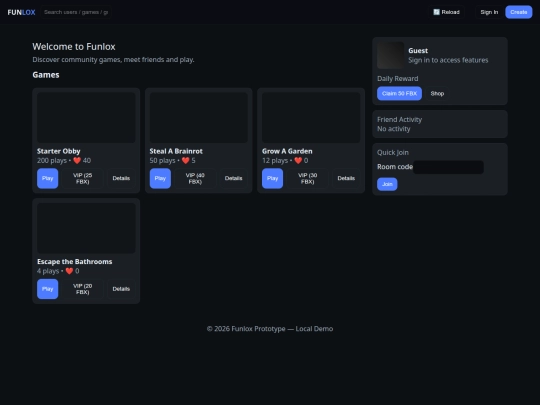Click the Guest username label
The image size is (540, 405).
point(418,51)
